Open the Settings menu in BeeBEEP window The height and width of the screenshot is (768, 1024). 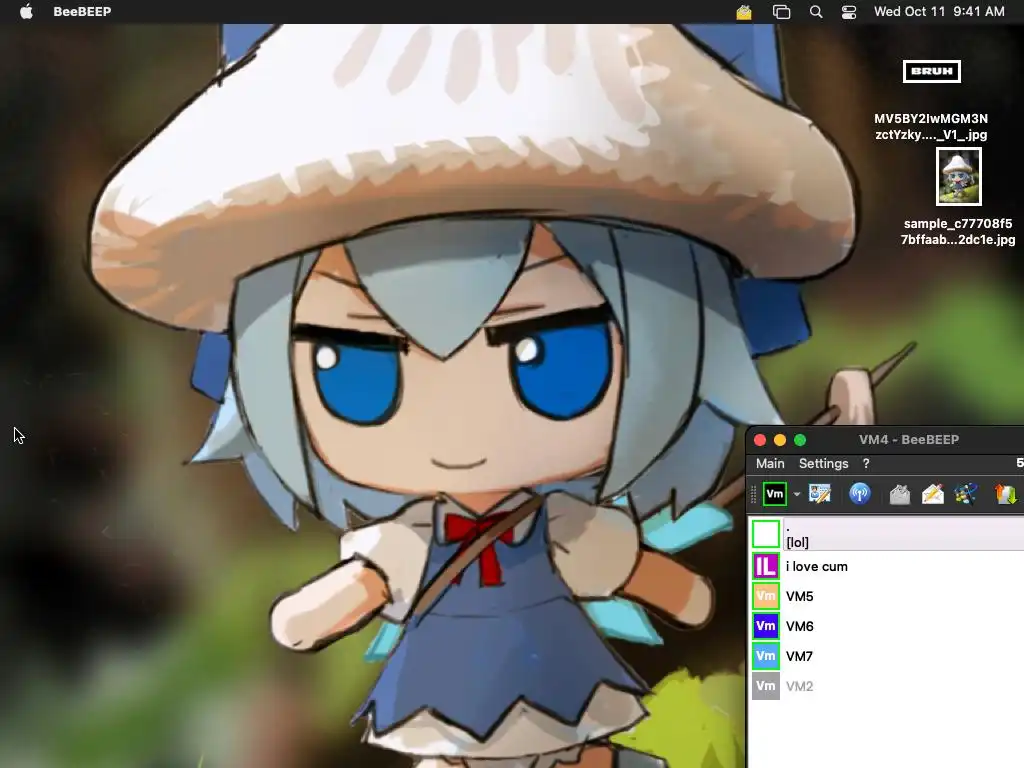(x=824, y=464)
